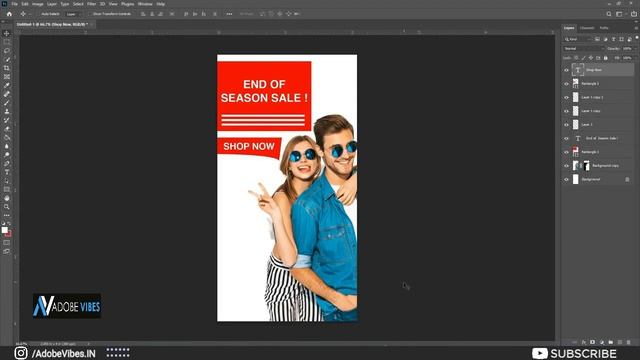Switch to the Paths tab
The image size is (640, 360).
click(x=604, y=28)
